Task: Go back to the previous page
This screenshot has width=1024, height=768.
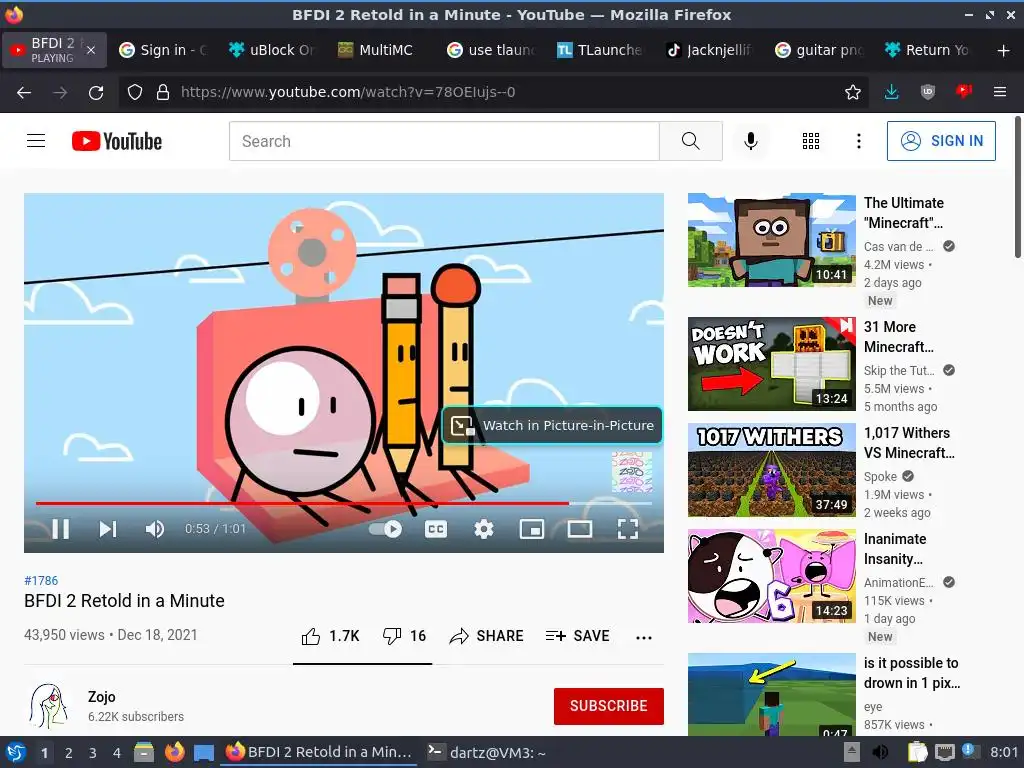Action: pos(24,93)
